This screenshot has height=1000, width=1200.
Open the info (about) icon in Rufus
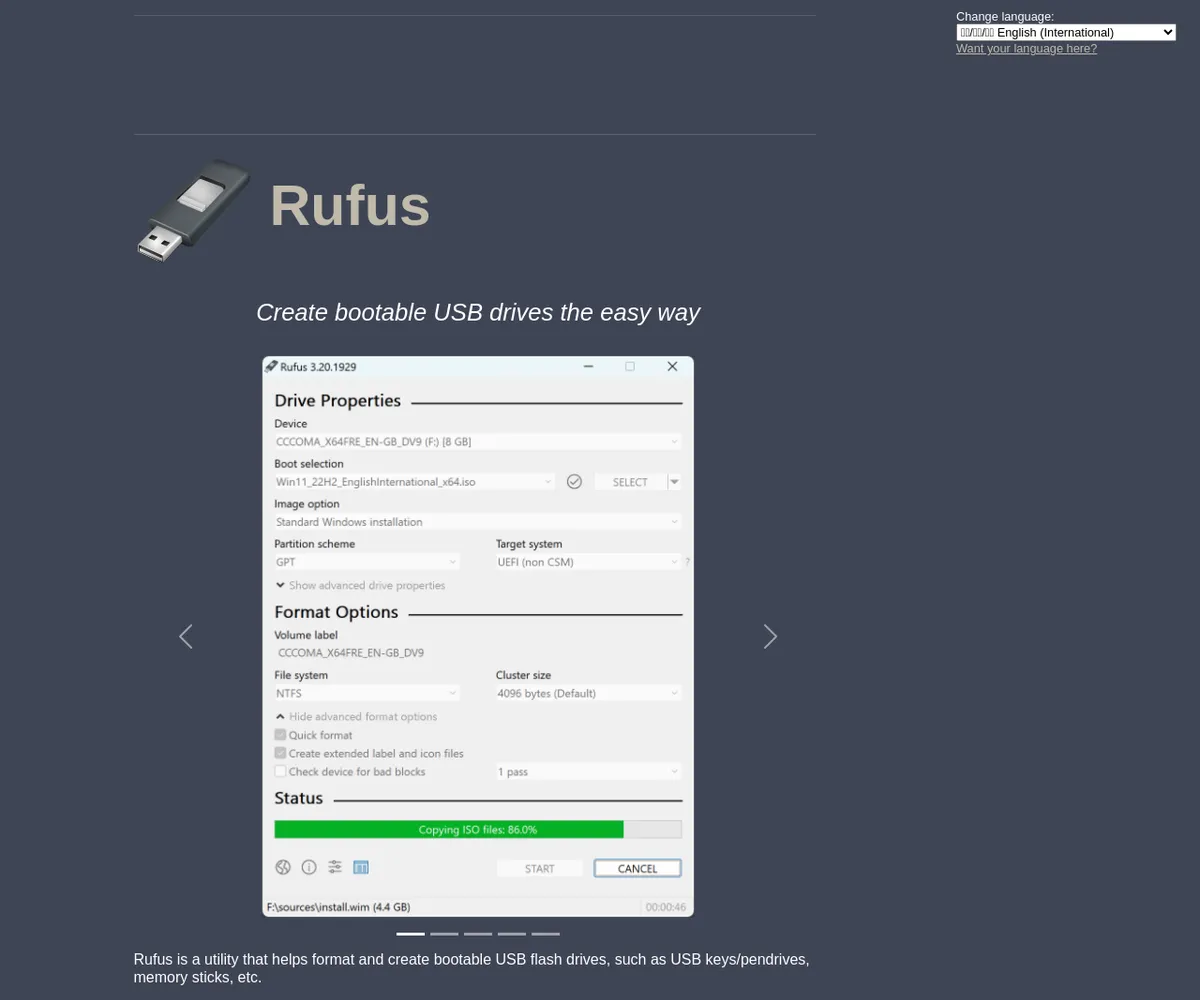click(x=309, y=867)
